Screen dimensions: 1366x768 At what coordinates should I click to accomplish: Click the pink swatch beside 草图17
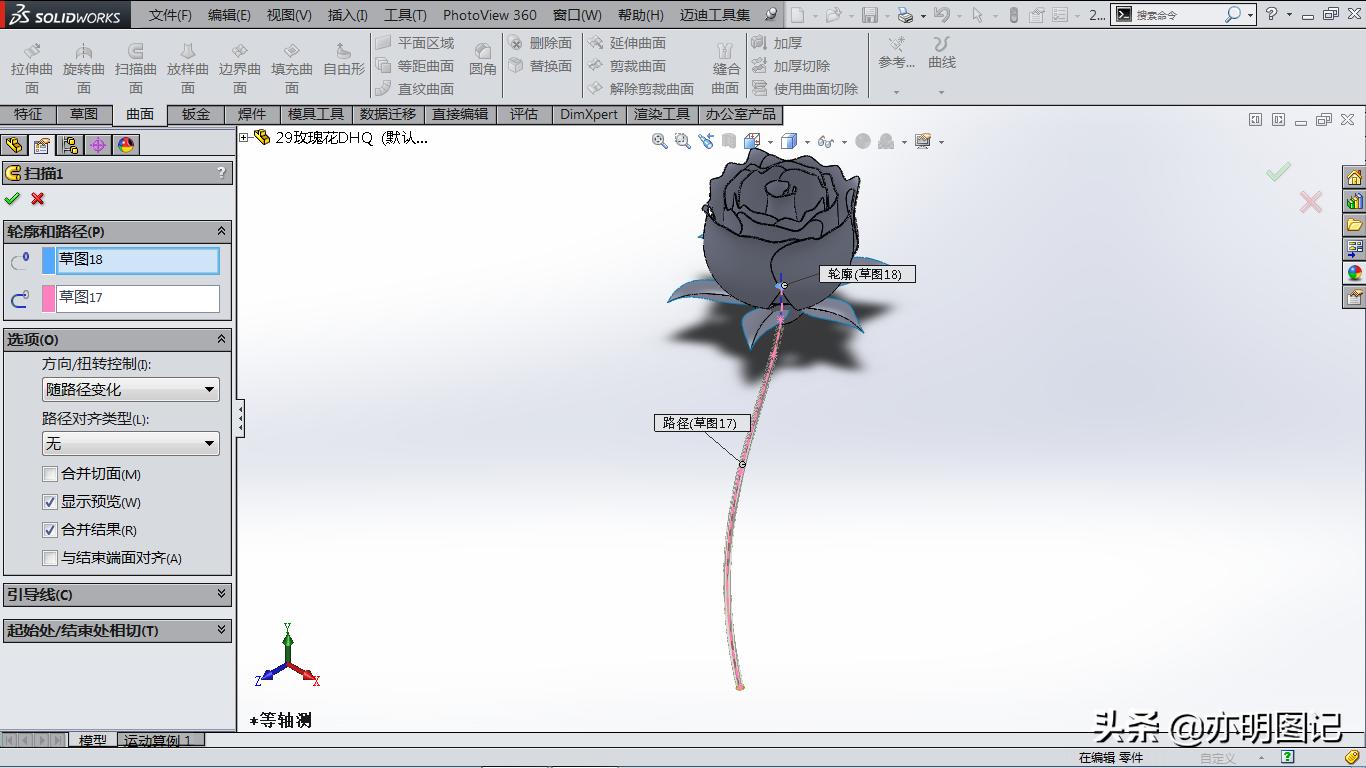click(x=46, y=298)
